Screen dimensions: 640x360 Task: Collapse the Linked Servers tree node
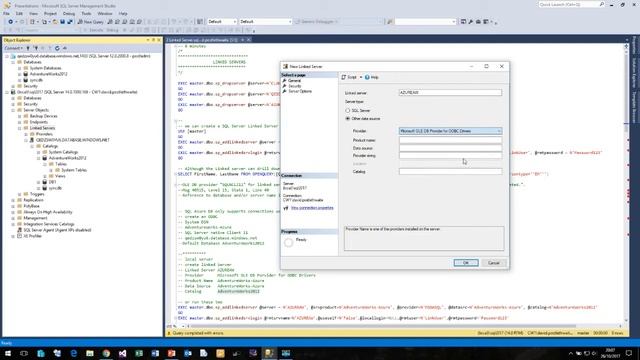[x=20, y=128]
